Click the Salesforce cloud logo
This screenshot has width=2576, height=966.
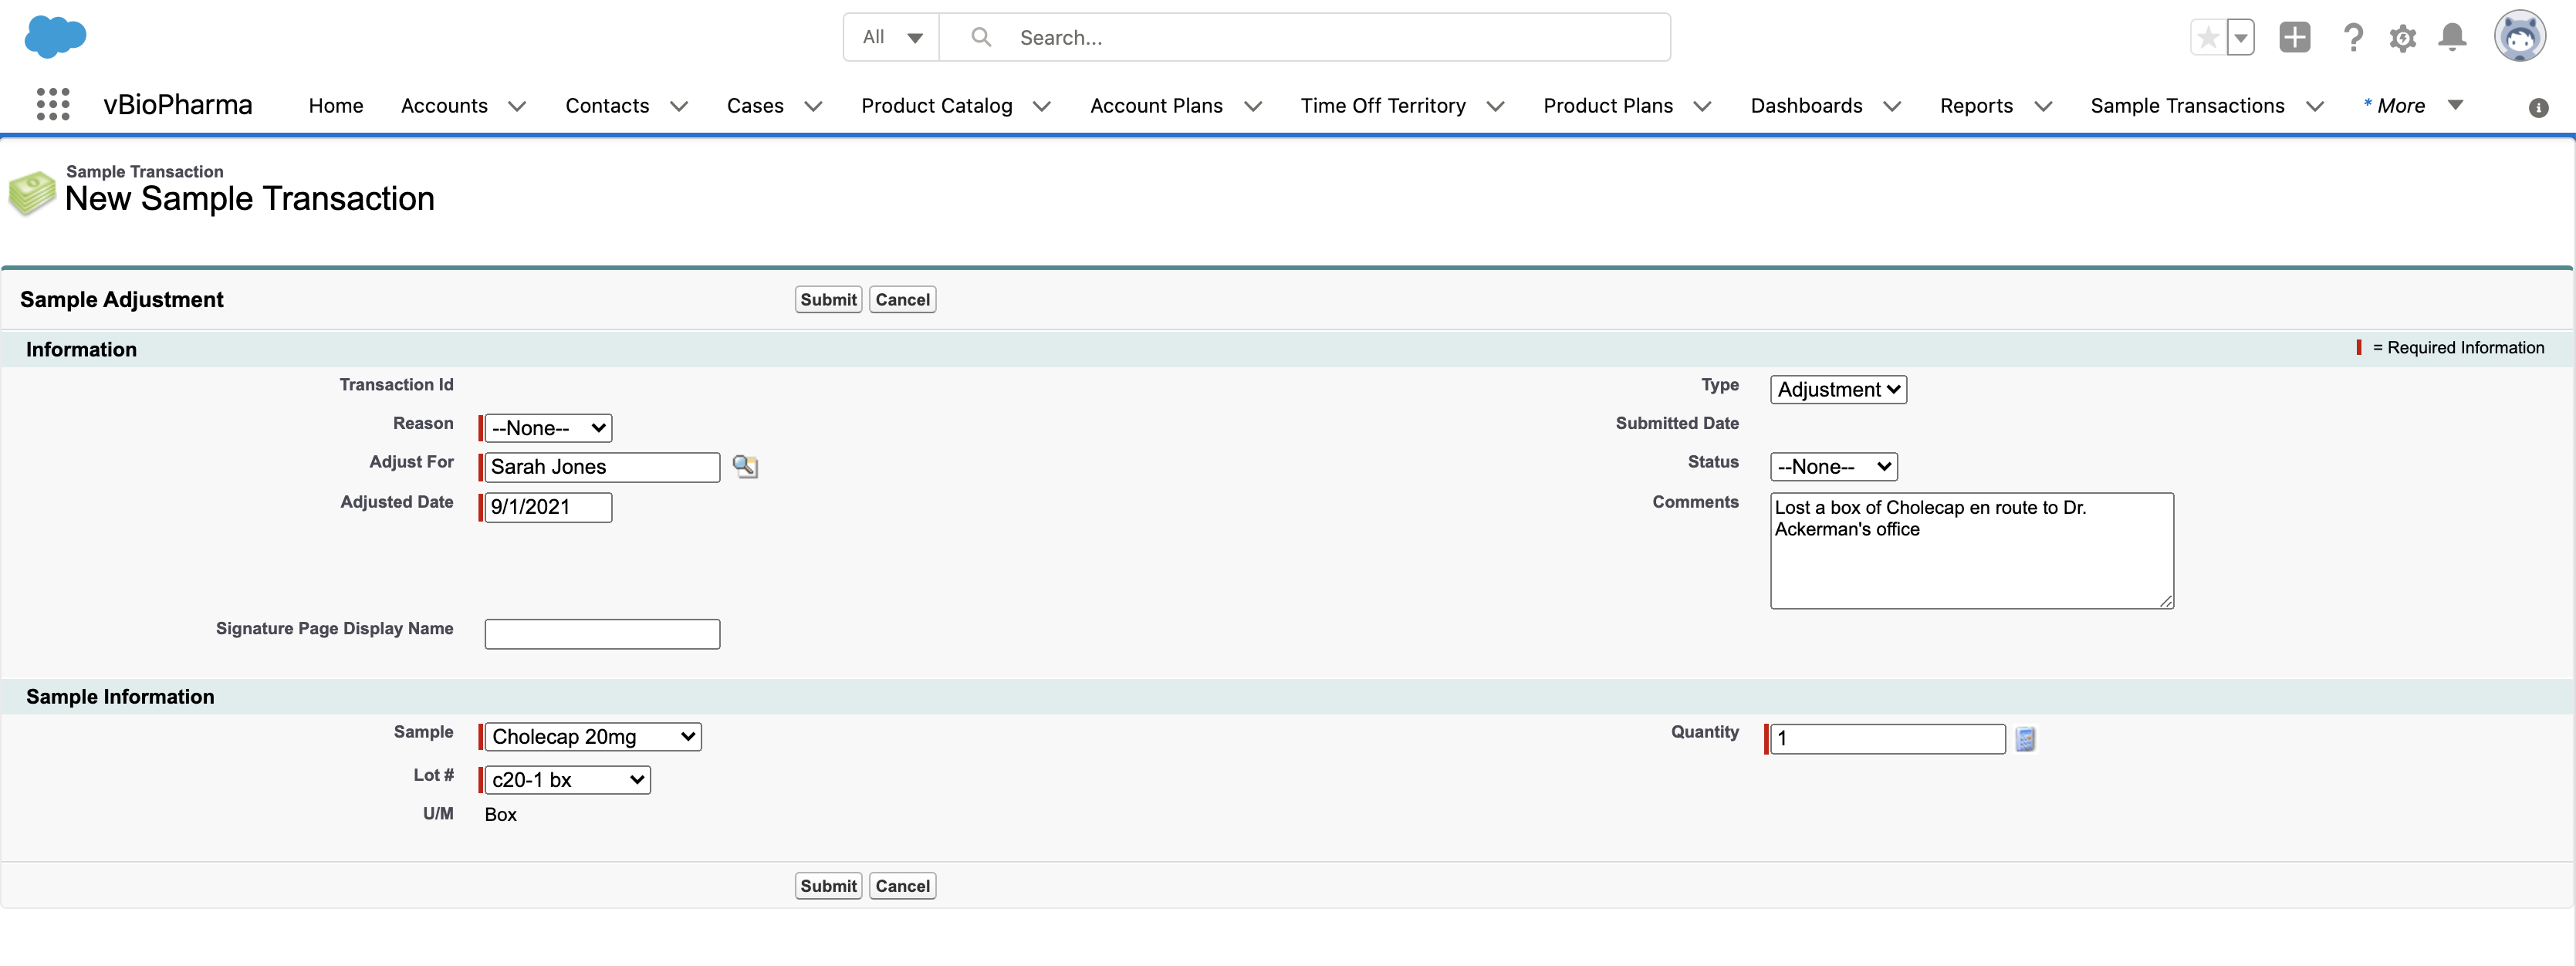tap(55, 36)
